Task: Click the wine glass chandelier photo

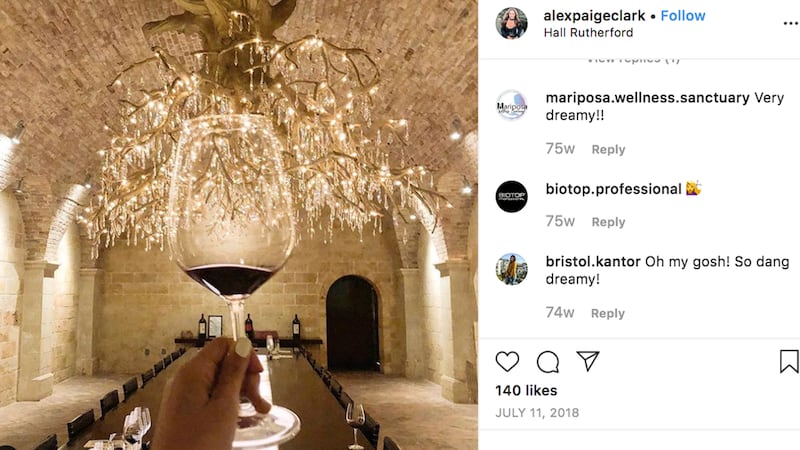Action: click(239, 225)
